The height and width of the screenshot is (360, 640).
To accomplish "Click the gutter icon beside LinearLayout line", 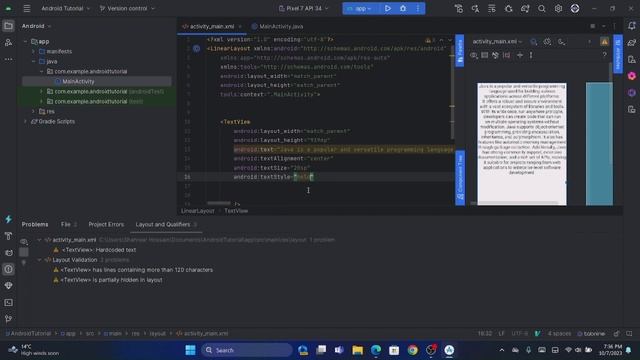I will point(196,49).
